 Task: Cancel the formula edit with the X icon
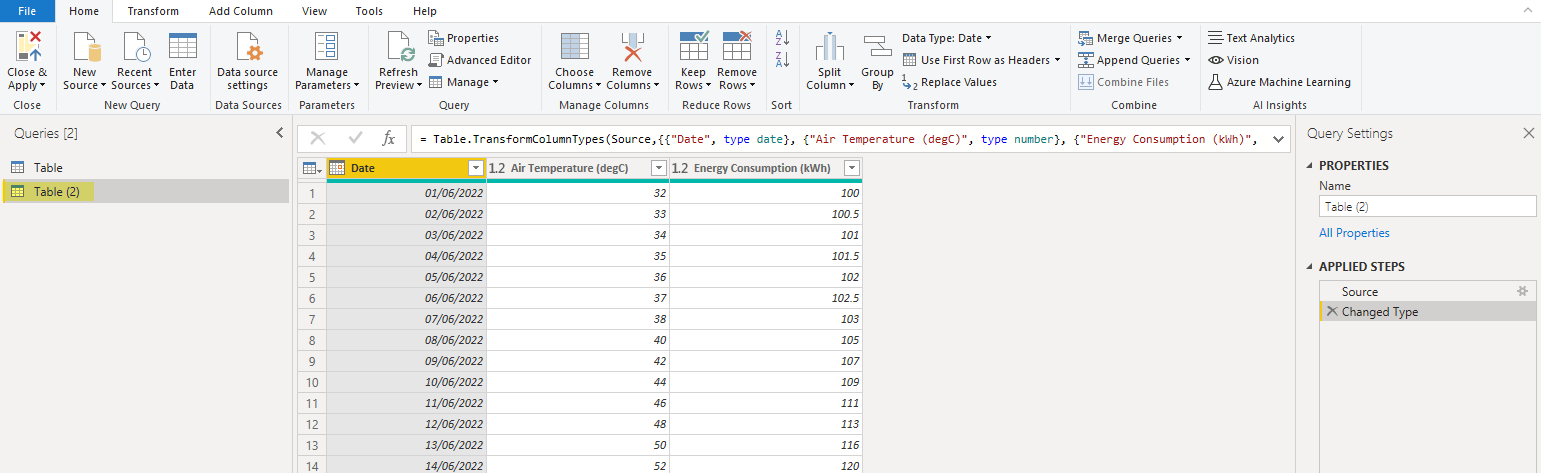(318, 139)
